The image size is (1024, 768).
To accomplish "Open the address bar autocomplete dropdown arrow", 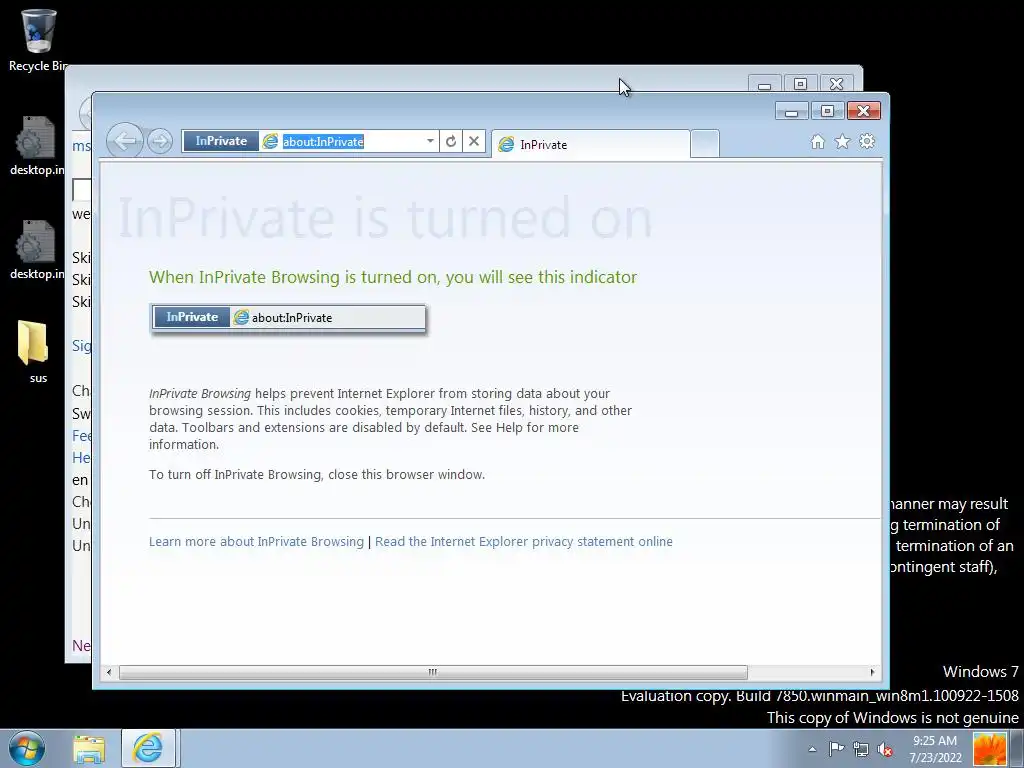I will 430,141.
